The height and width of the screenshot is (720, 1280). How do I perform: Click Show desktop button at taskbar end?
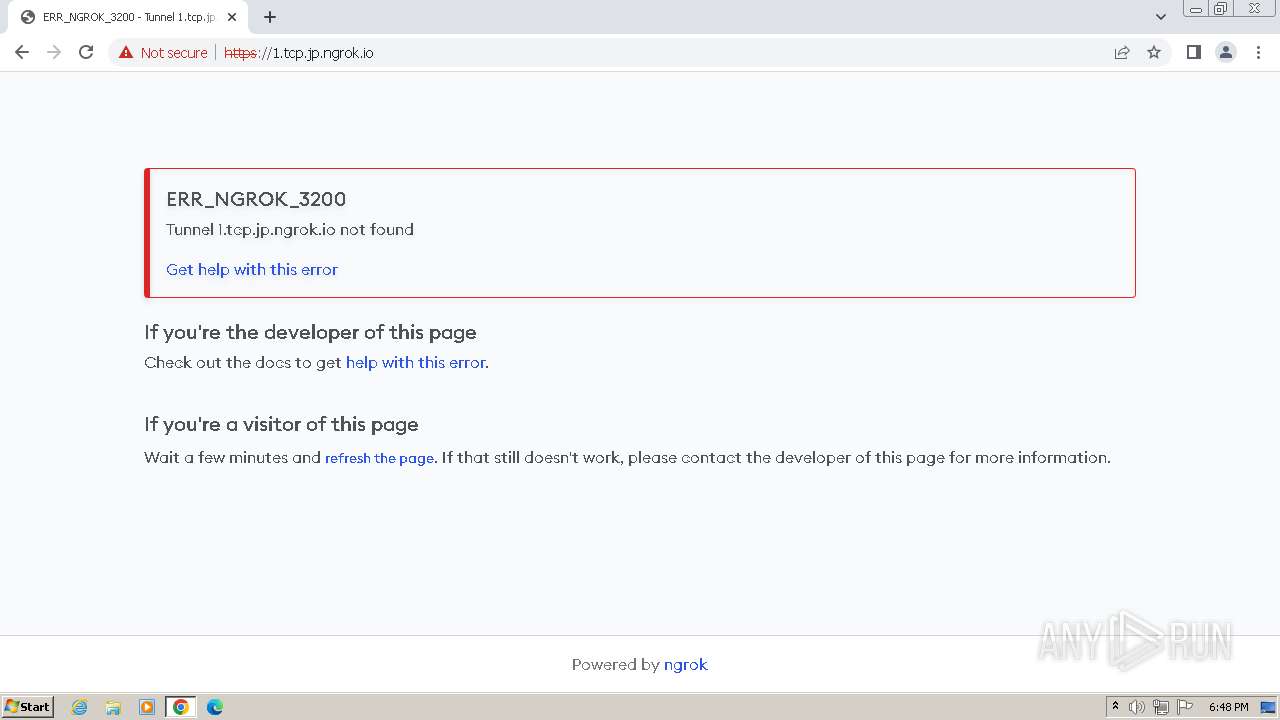(x=1269, y=707)
